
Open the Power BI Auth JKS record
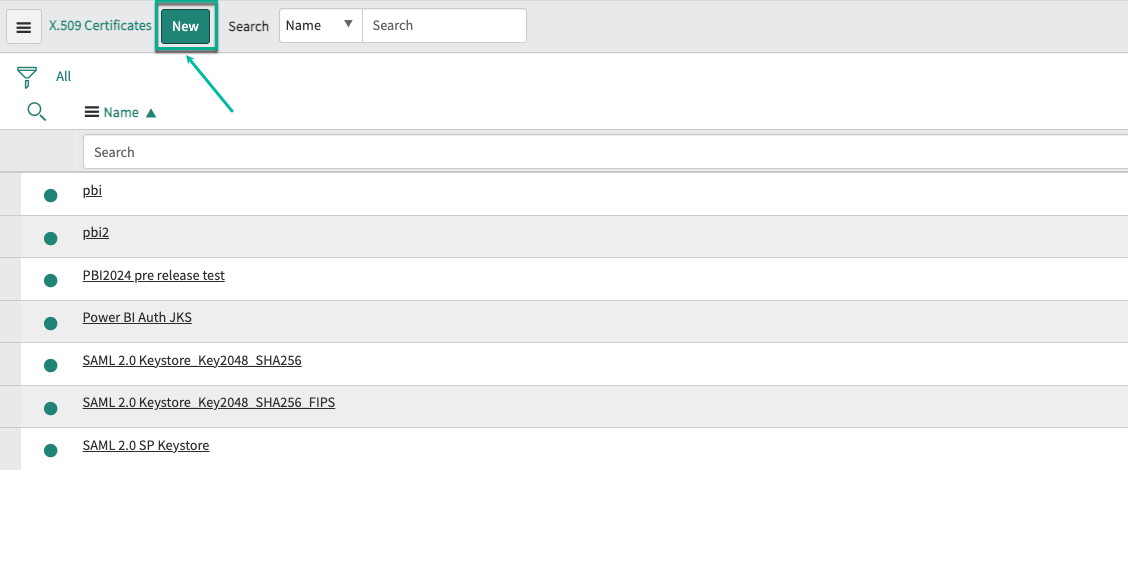pyautogui.click(x=137, y=318)
